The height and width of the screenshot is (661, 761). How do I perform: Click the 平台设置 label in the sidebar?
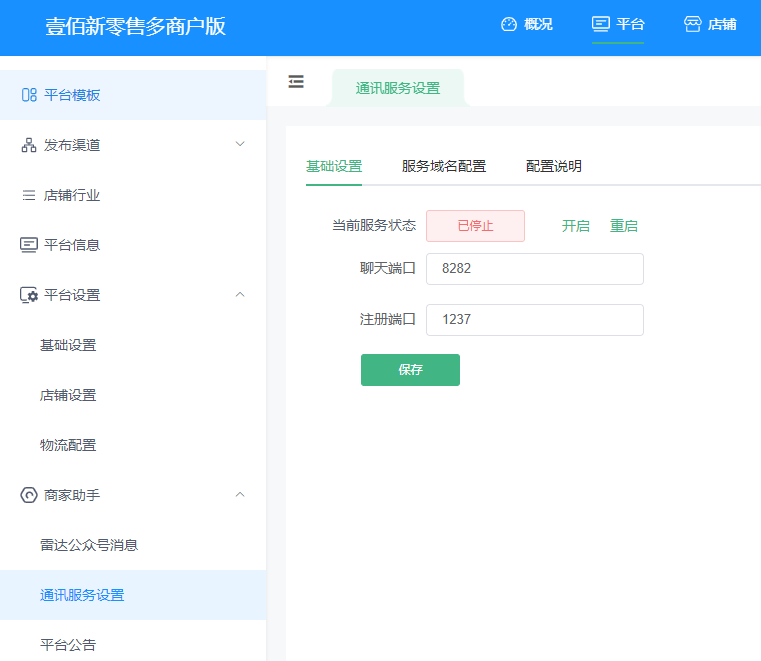[72, 295]
